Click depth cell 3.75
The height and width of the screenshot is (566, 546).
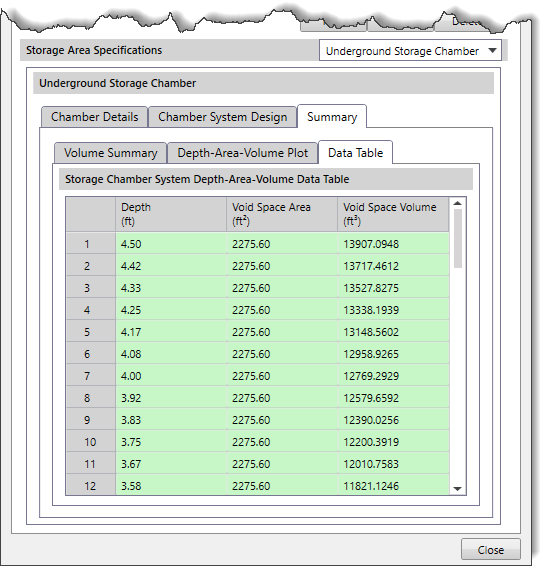[x=171, y=442]
